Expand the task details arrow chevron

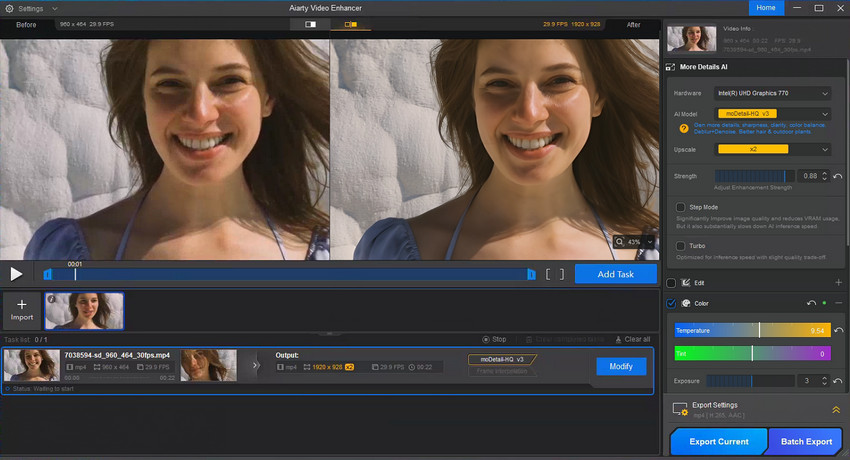click(x=255, y=365)
